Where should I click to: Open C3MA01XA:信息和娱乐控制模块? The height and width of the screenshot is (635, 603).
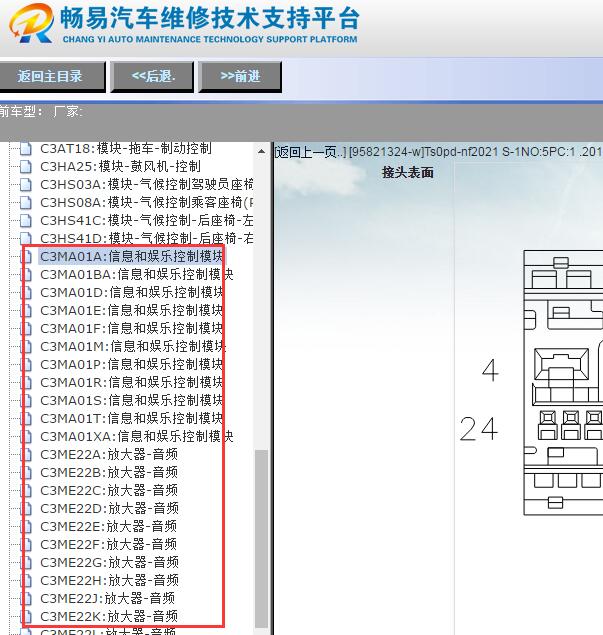[136, 437]
